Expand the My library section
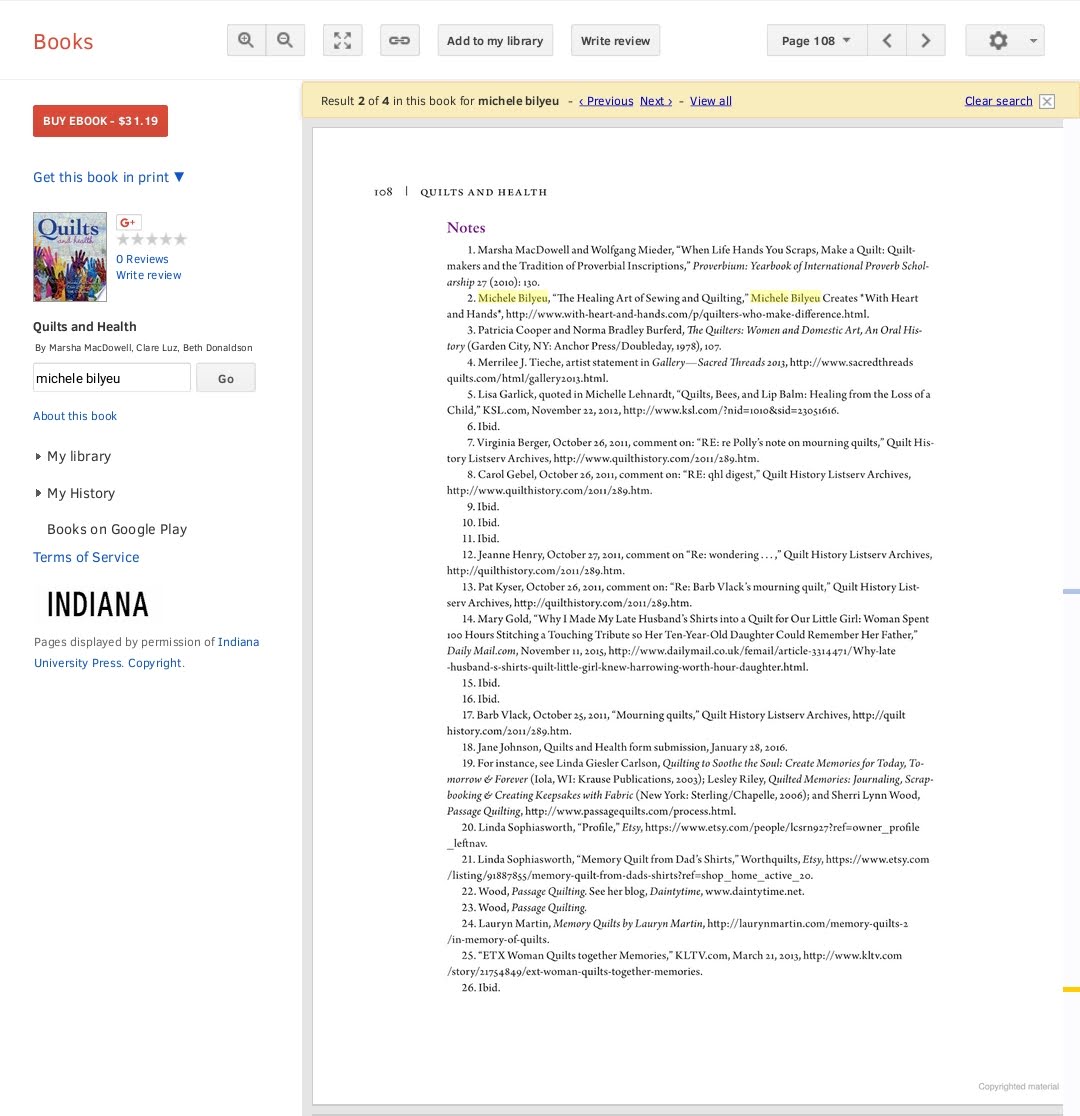 (78, 456)
